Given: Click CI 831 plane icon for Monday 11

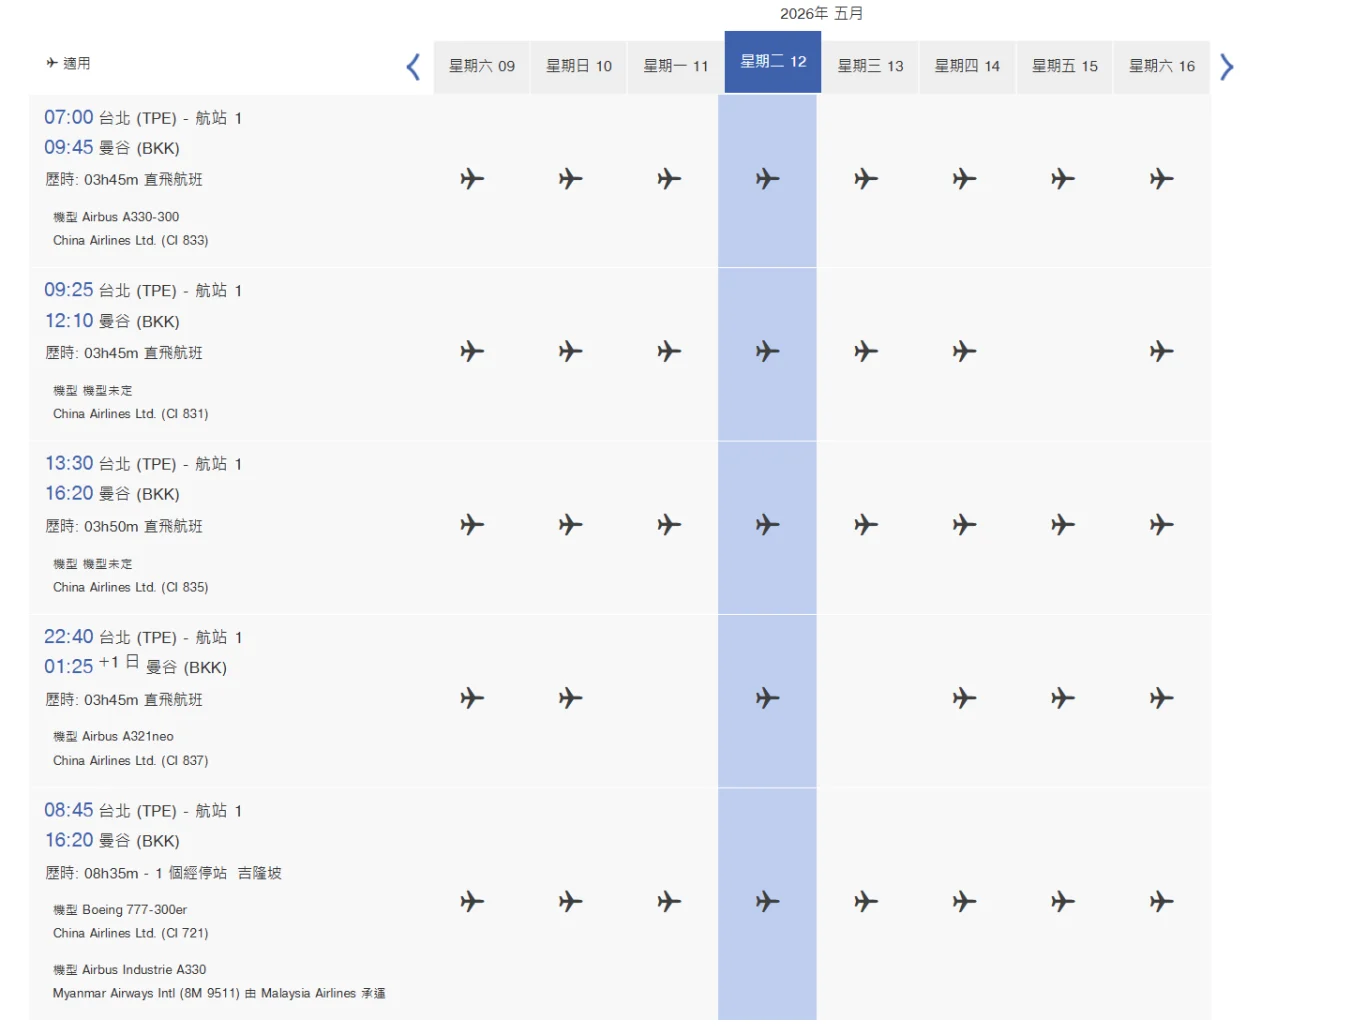Looking at the screenshot, I should pyautogui.click(x=669, y=352).
